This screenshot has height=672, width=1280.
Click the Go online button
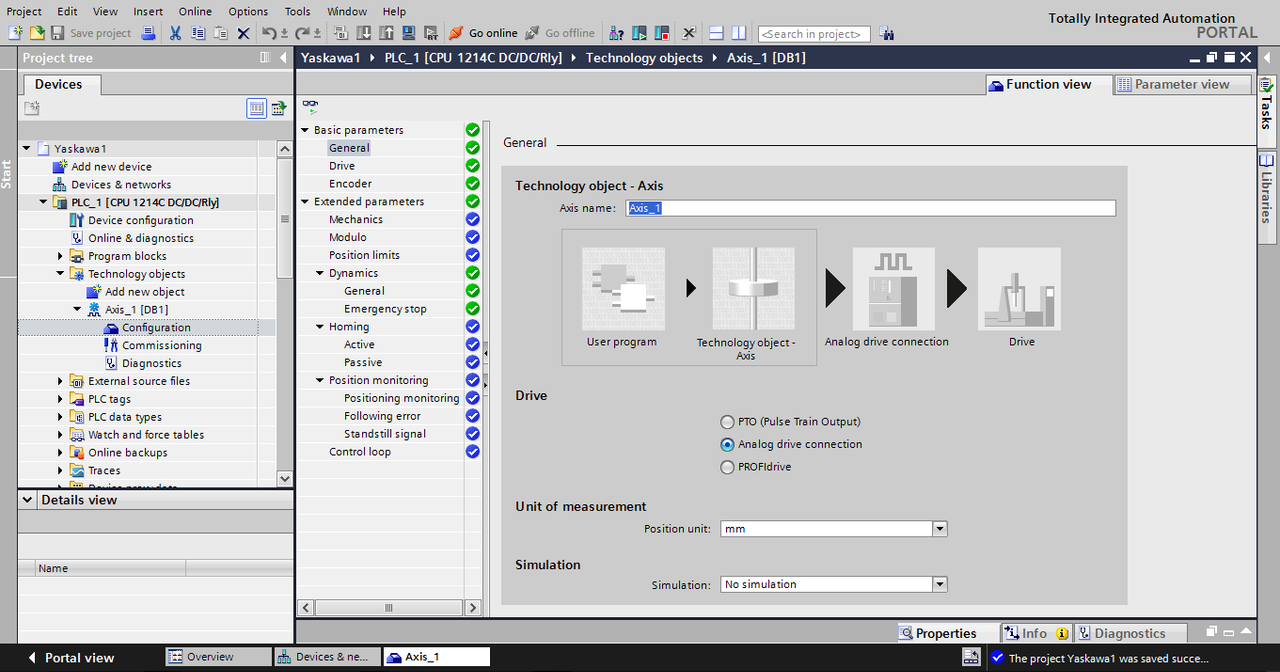pos(484,33)
